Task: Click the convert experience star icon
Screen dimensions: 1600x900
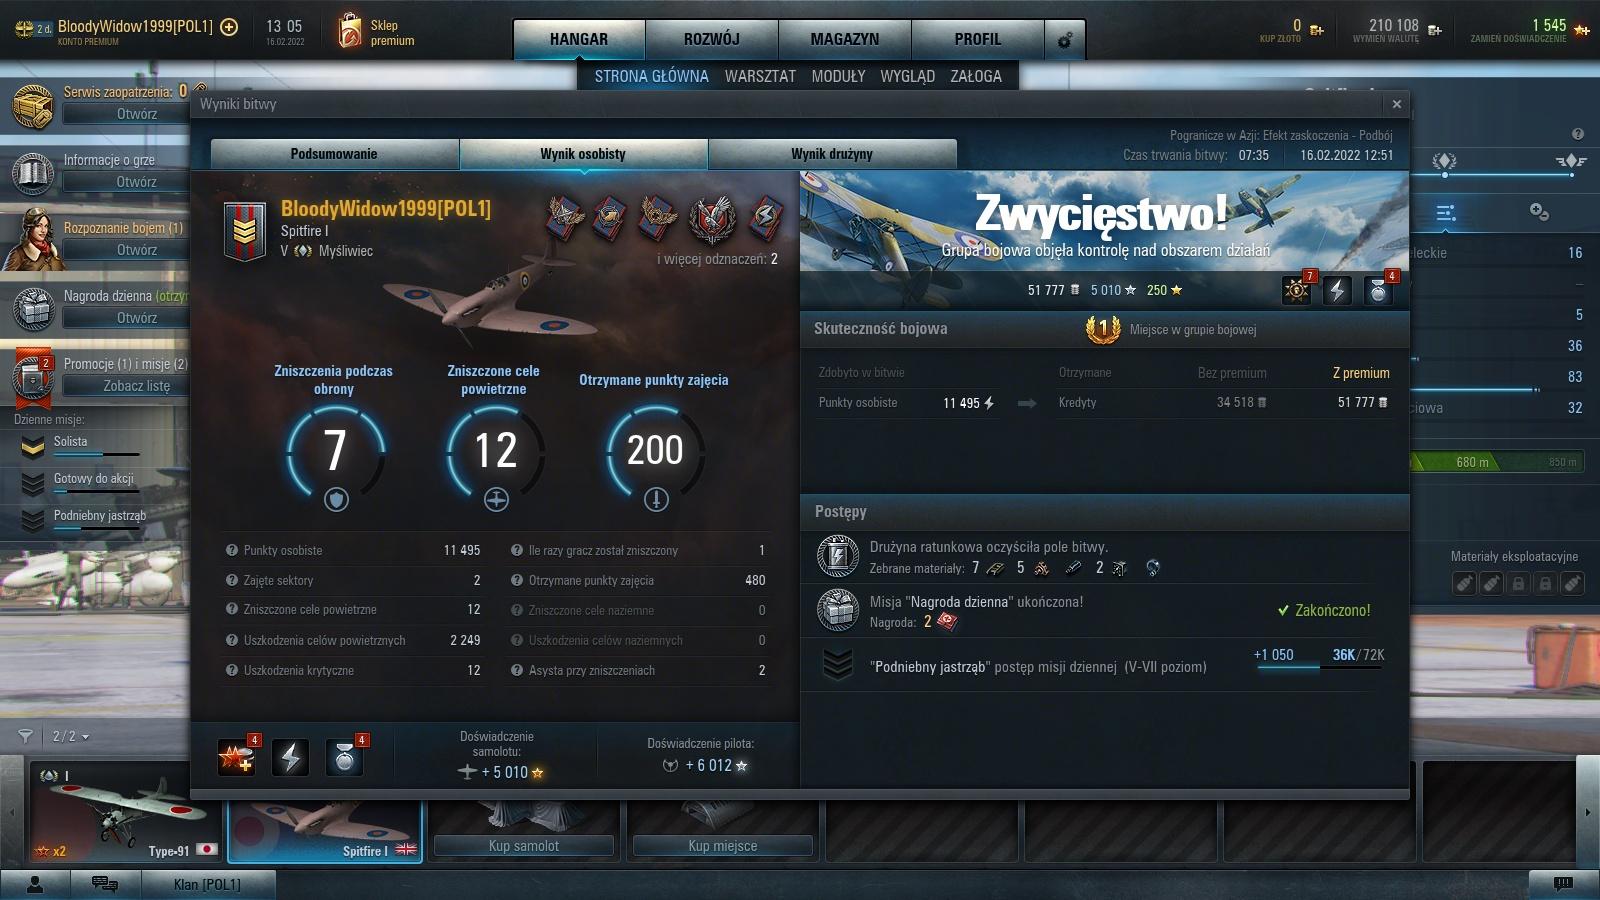Action: pyautogui.click(x=1581, y=30)
